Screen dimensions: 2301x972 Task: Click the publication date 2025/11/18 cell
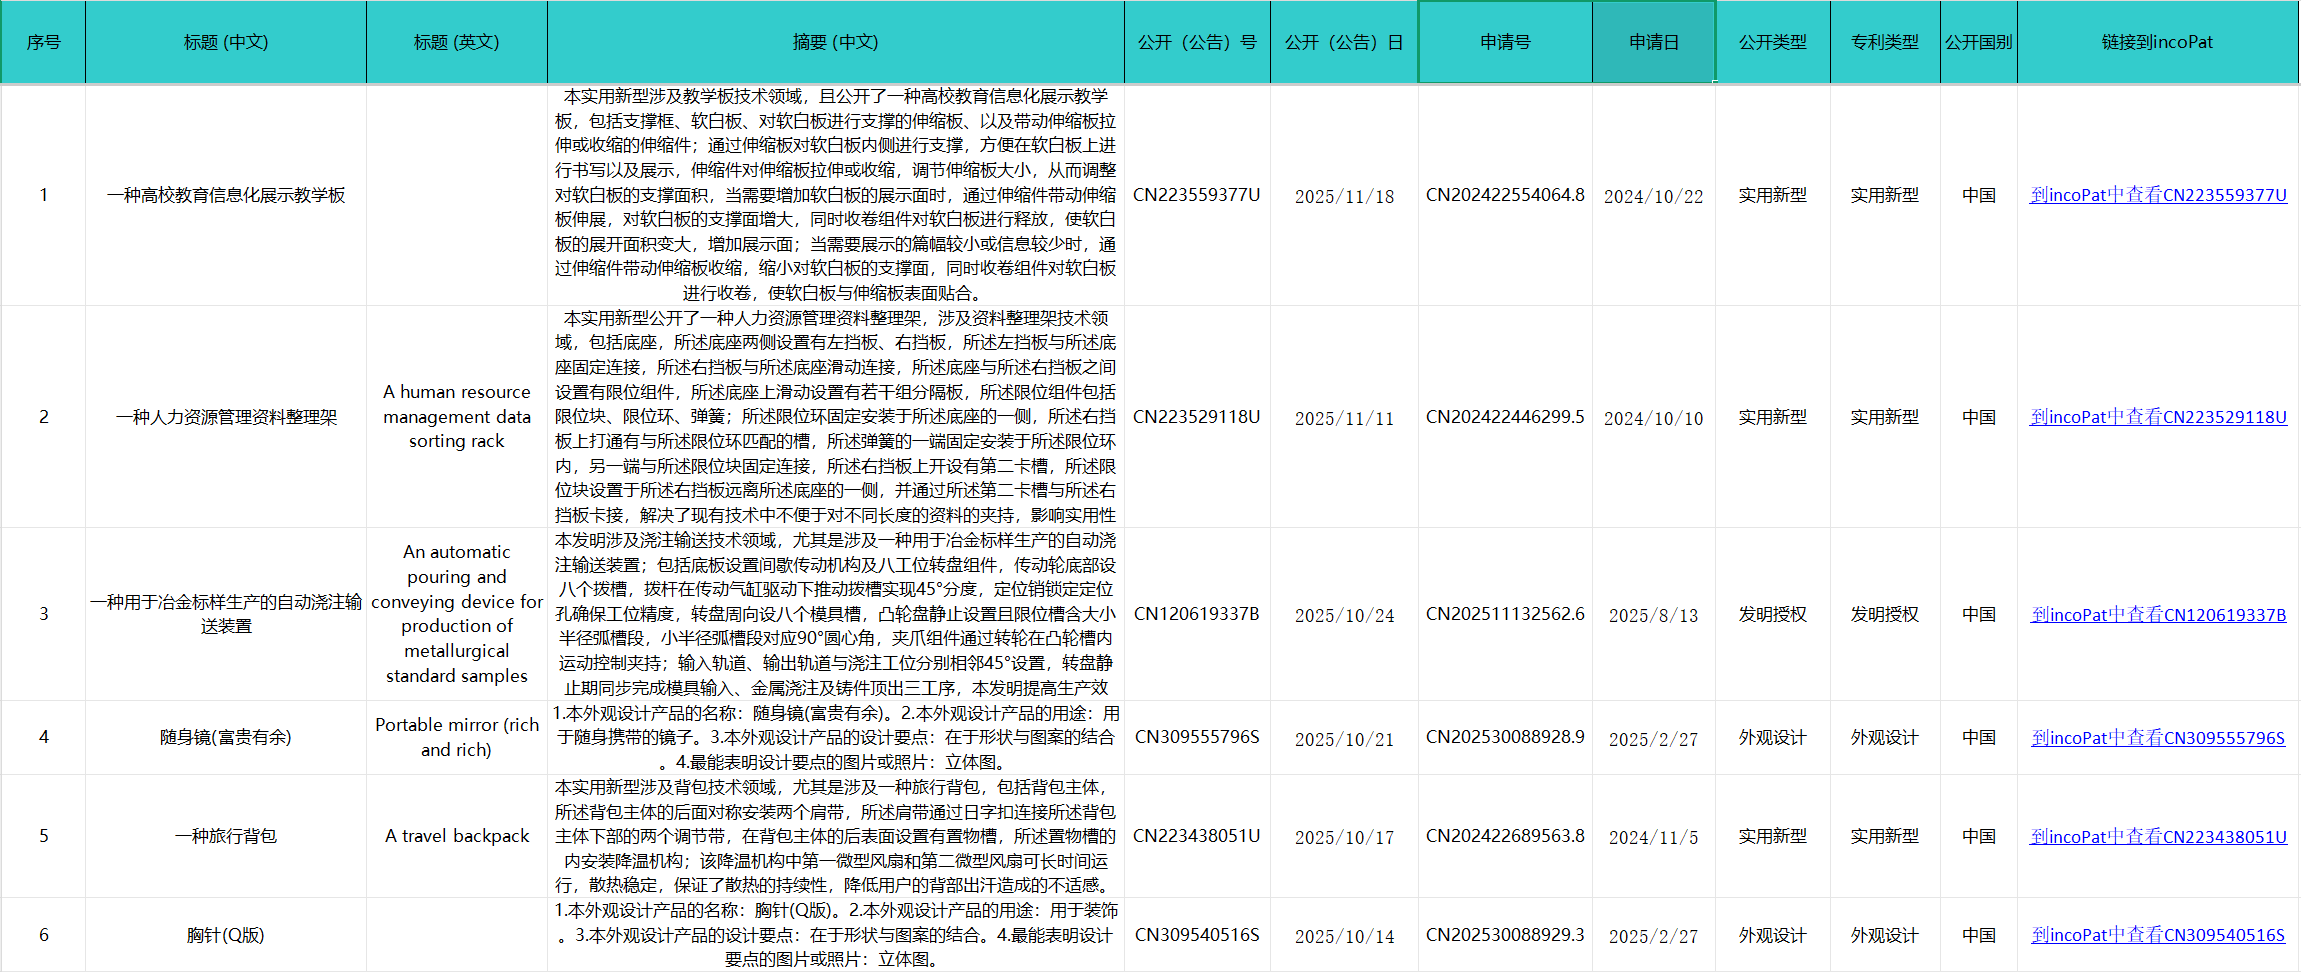pyautogui.click(x=1344, y=196)
